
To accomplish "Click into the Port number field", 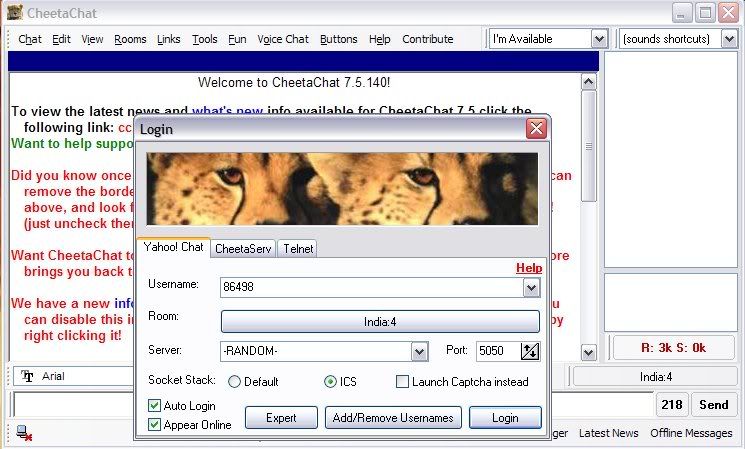I will (x=496, y=351).
